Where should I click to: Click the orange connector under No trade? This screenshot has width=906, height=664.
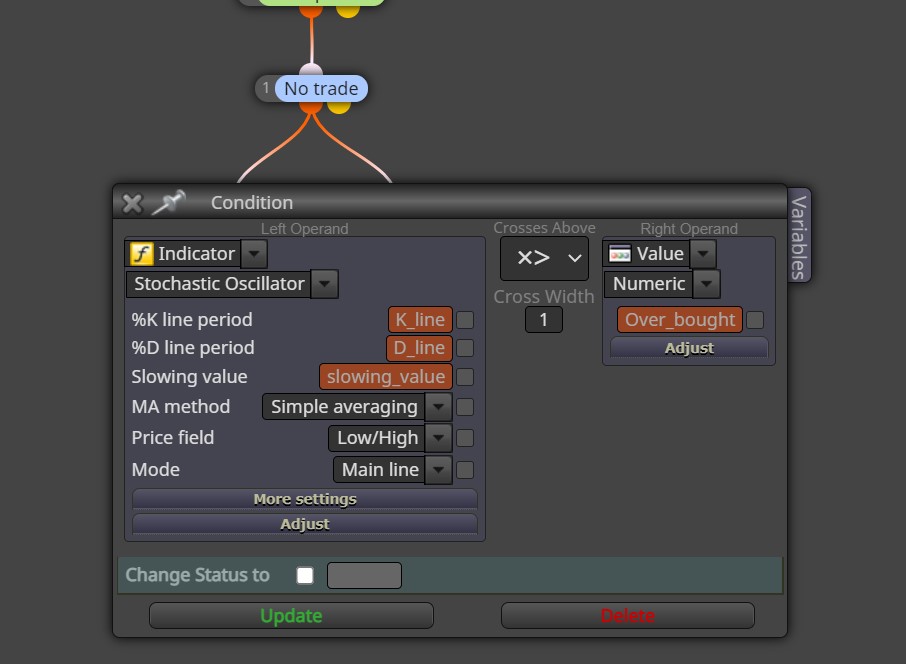point(311,106)
